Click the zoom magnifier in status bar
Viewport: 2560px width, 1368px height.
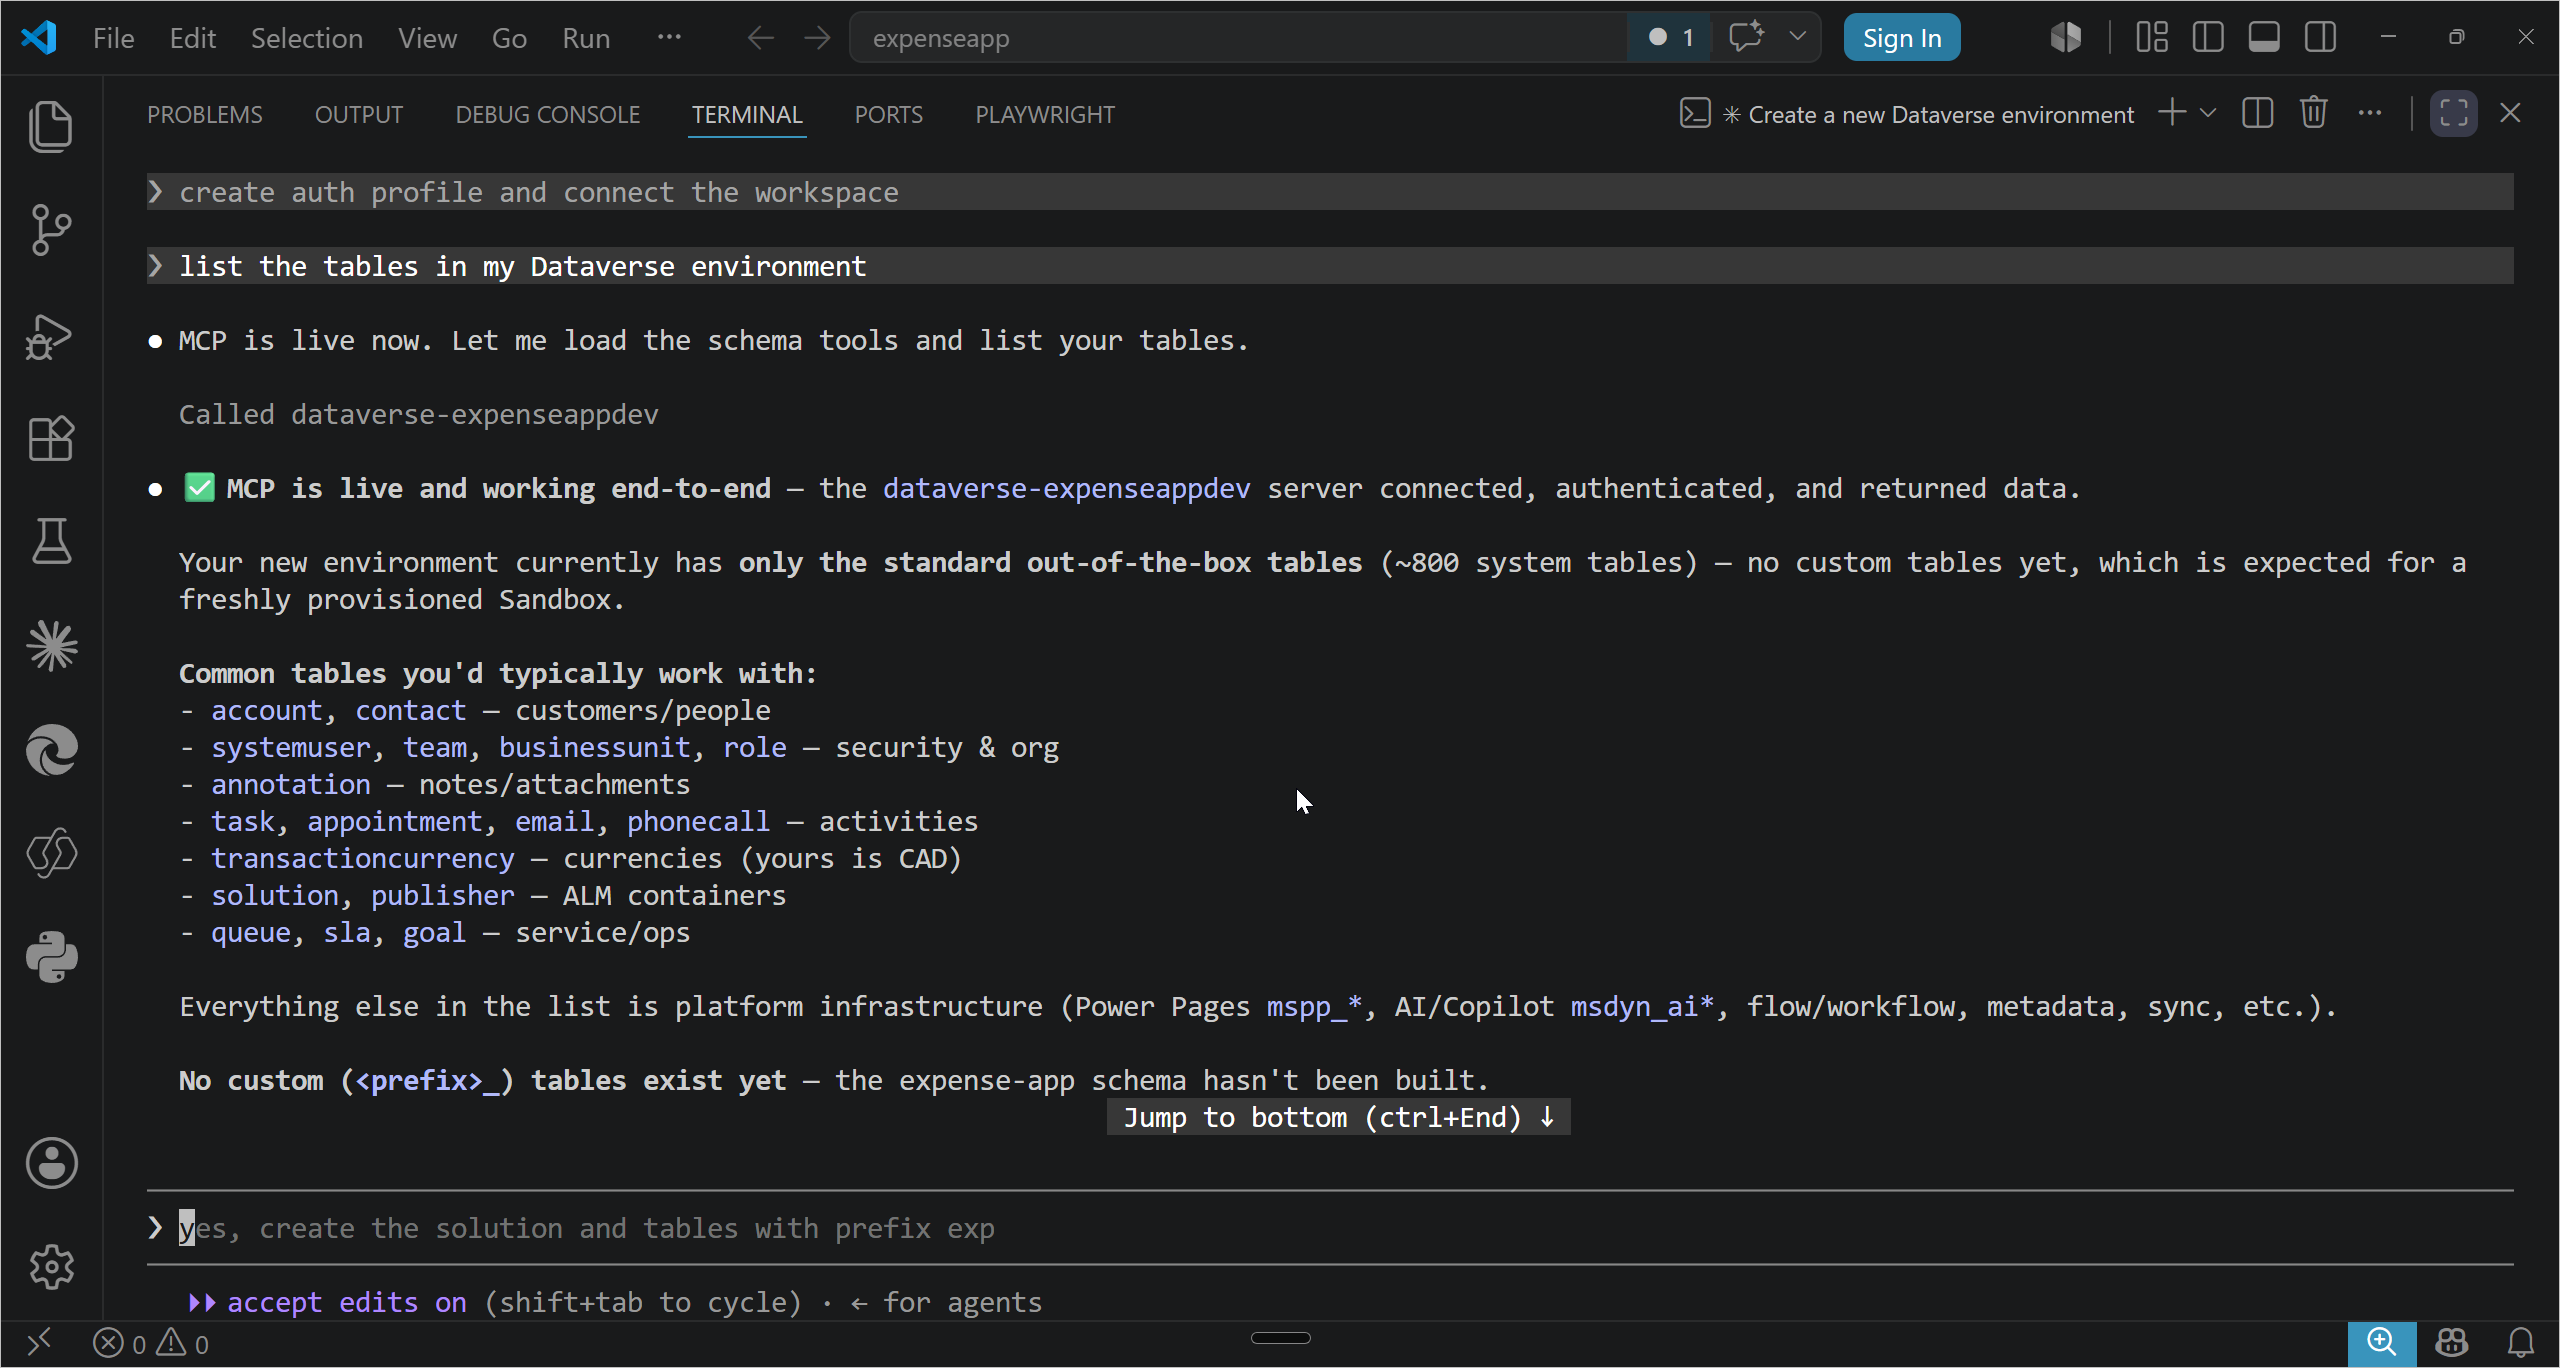[x=2382, y=1343]
